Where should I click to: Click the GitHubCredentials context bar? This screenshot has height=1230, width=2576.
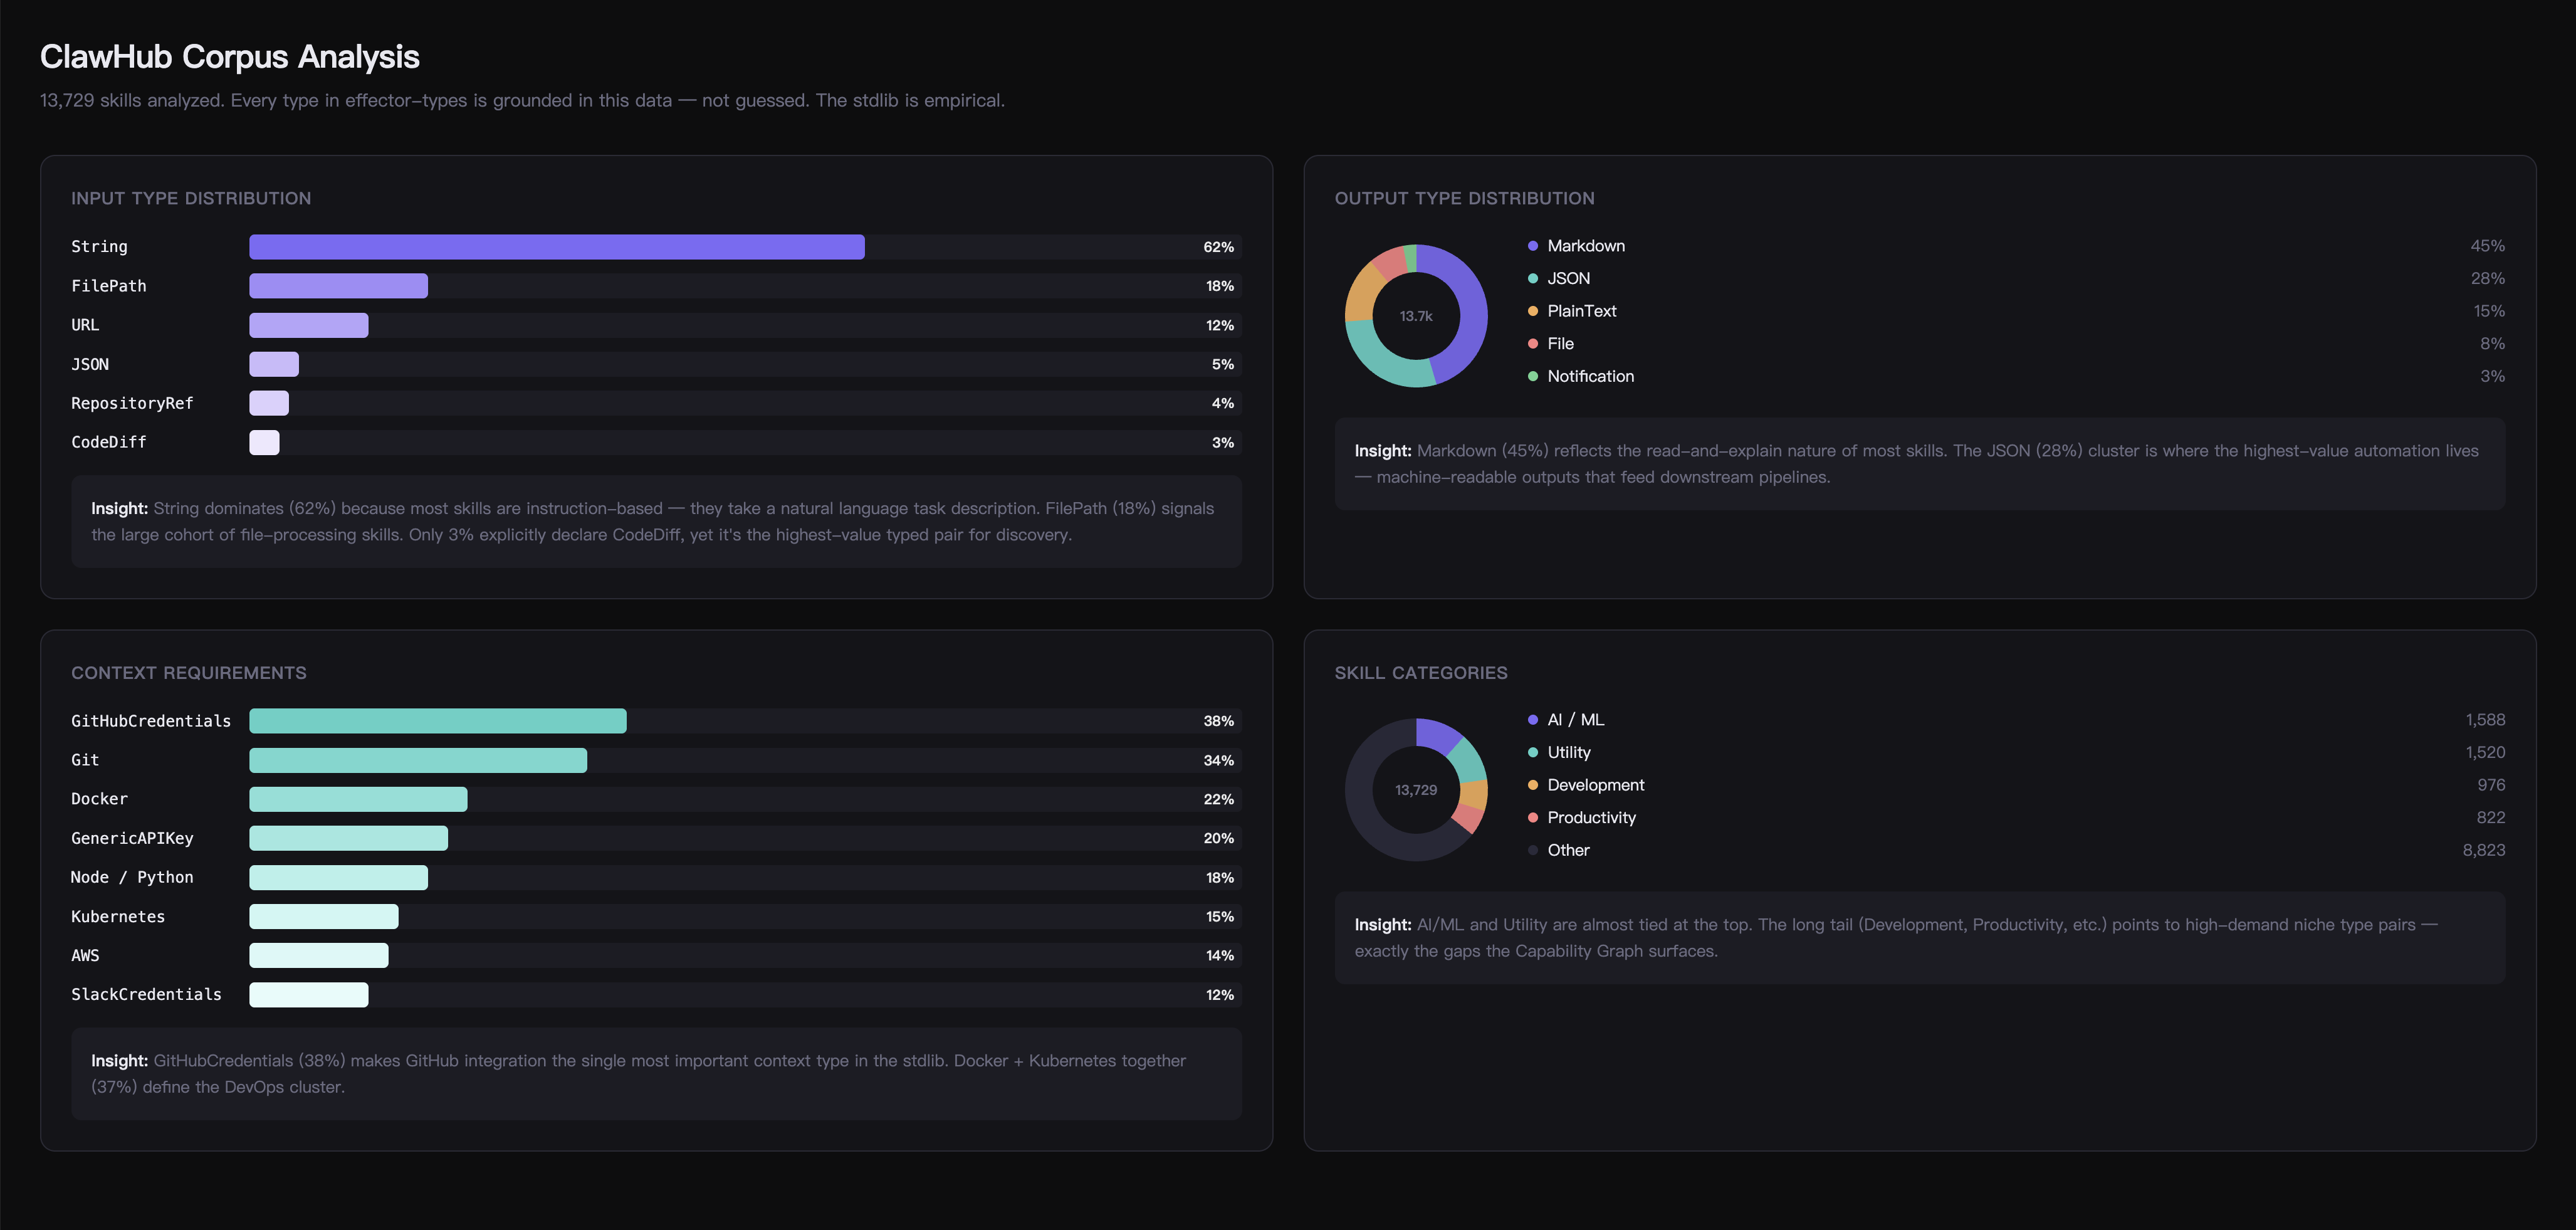click(437, 721)
